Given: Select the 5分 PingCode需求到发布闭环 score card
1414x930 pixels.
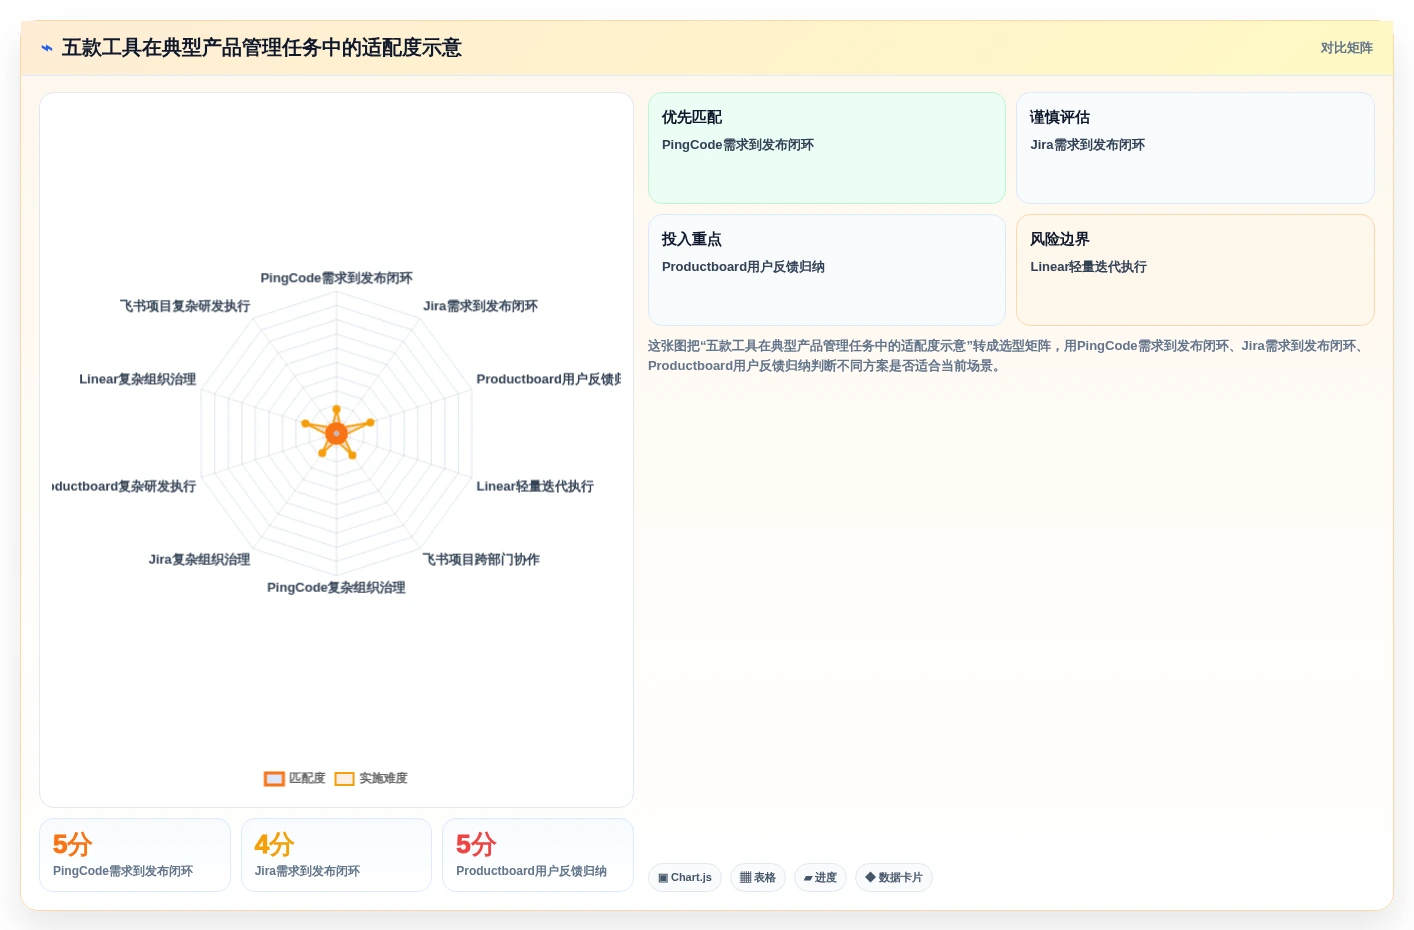Looking at the screenshot, I should [135, 855].
